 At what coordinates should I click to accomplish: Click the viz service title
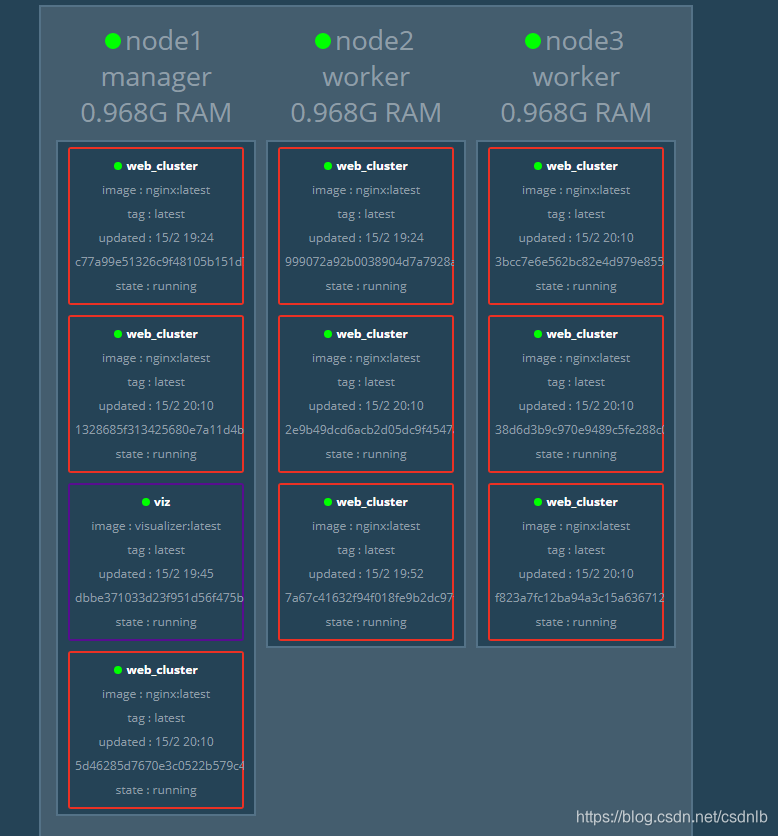click(x=162, y=502)
